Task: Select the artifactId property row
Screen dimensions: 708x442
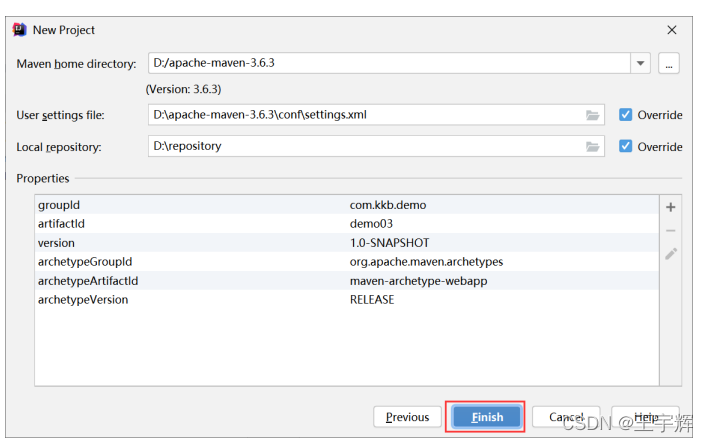Action: pos(346,223)
